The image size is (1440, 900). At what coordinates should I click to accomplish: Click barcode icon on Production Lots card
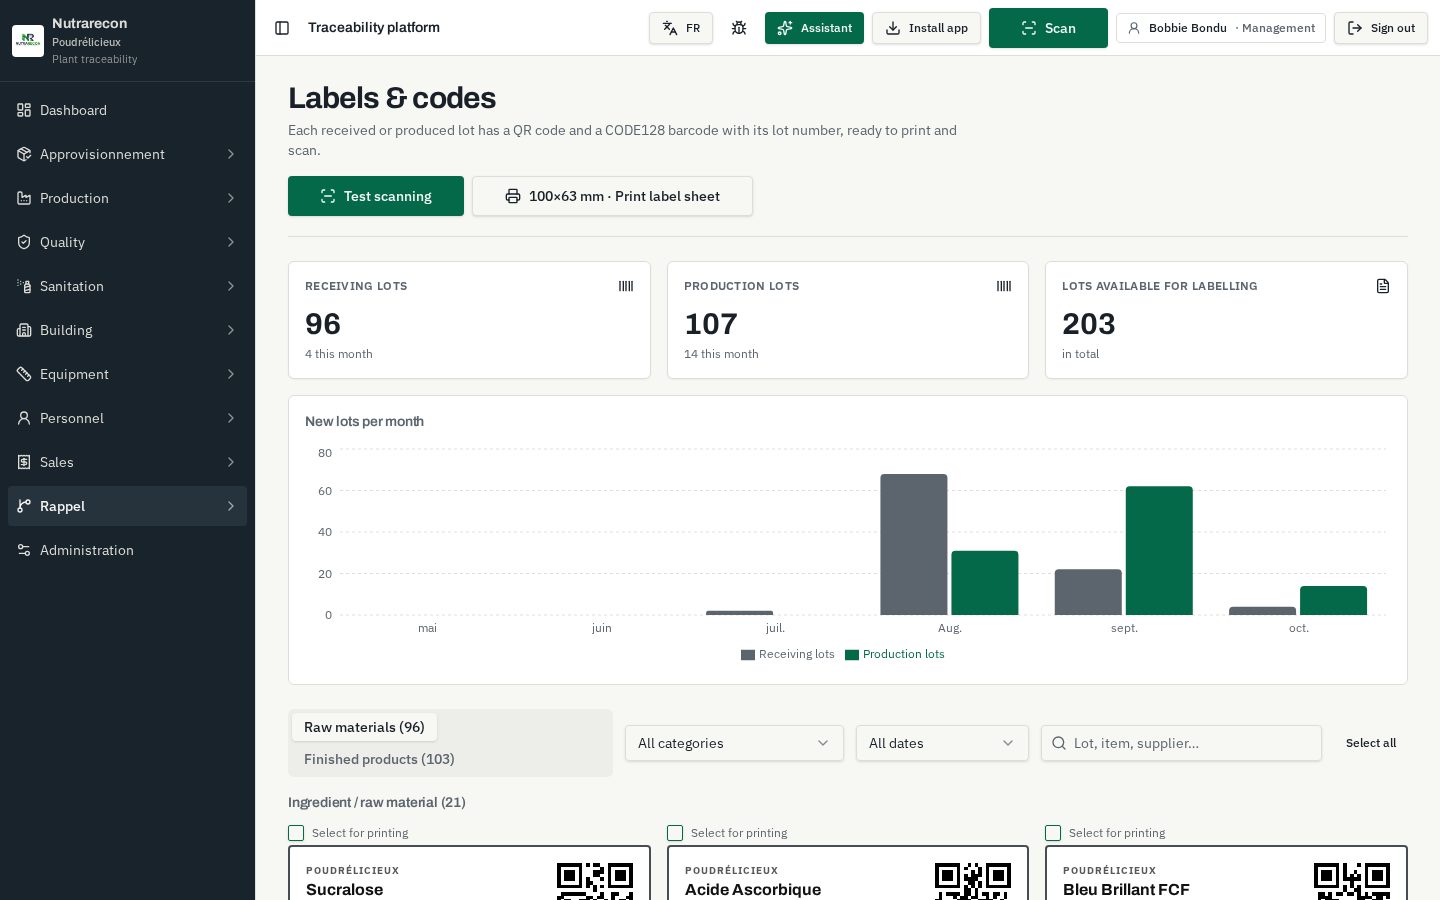(1004, 286)
